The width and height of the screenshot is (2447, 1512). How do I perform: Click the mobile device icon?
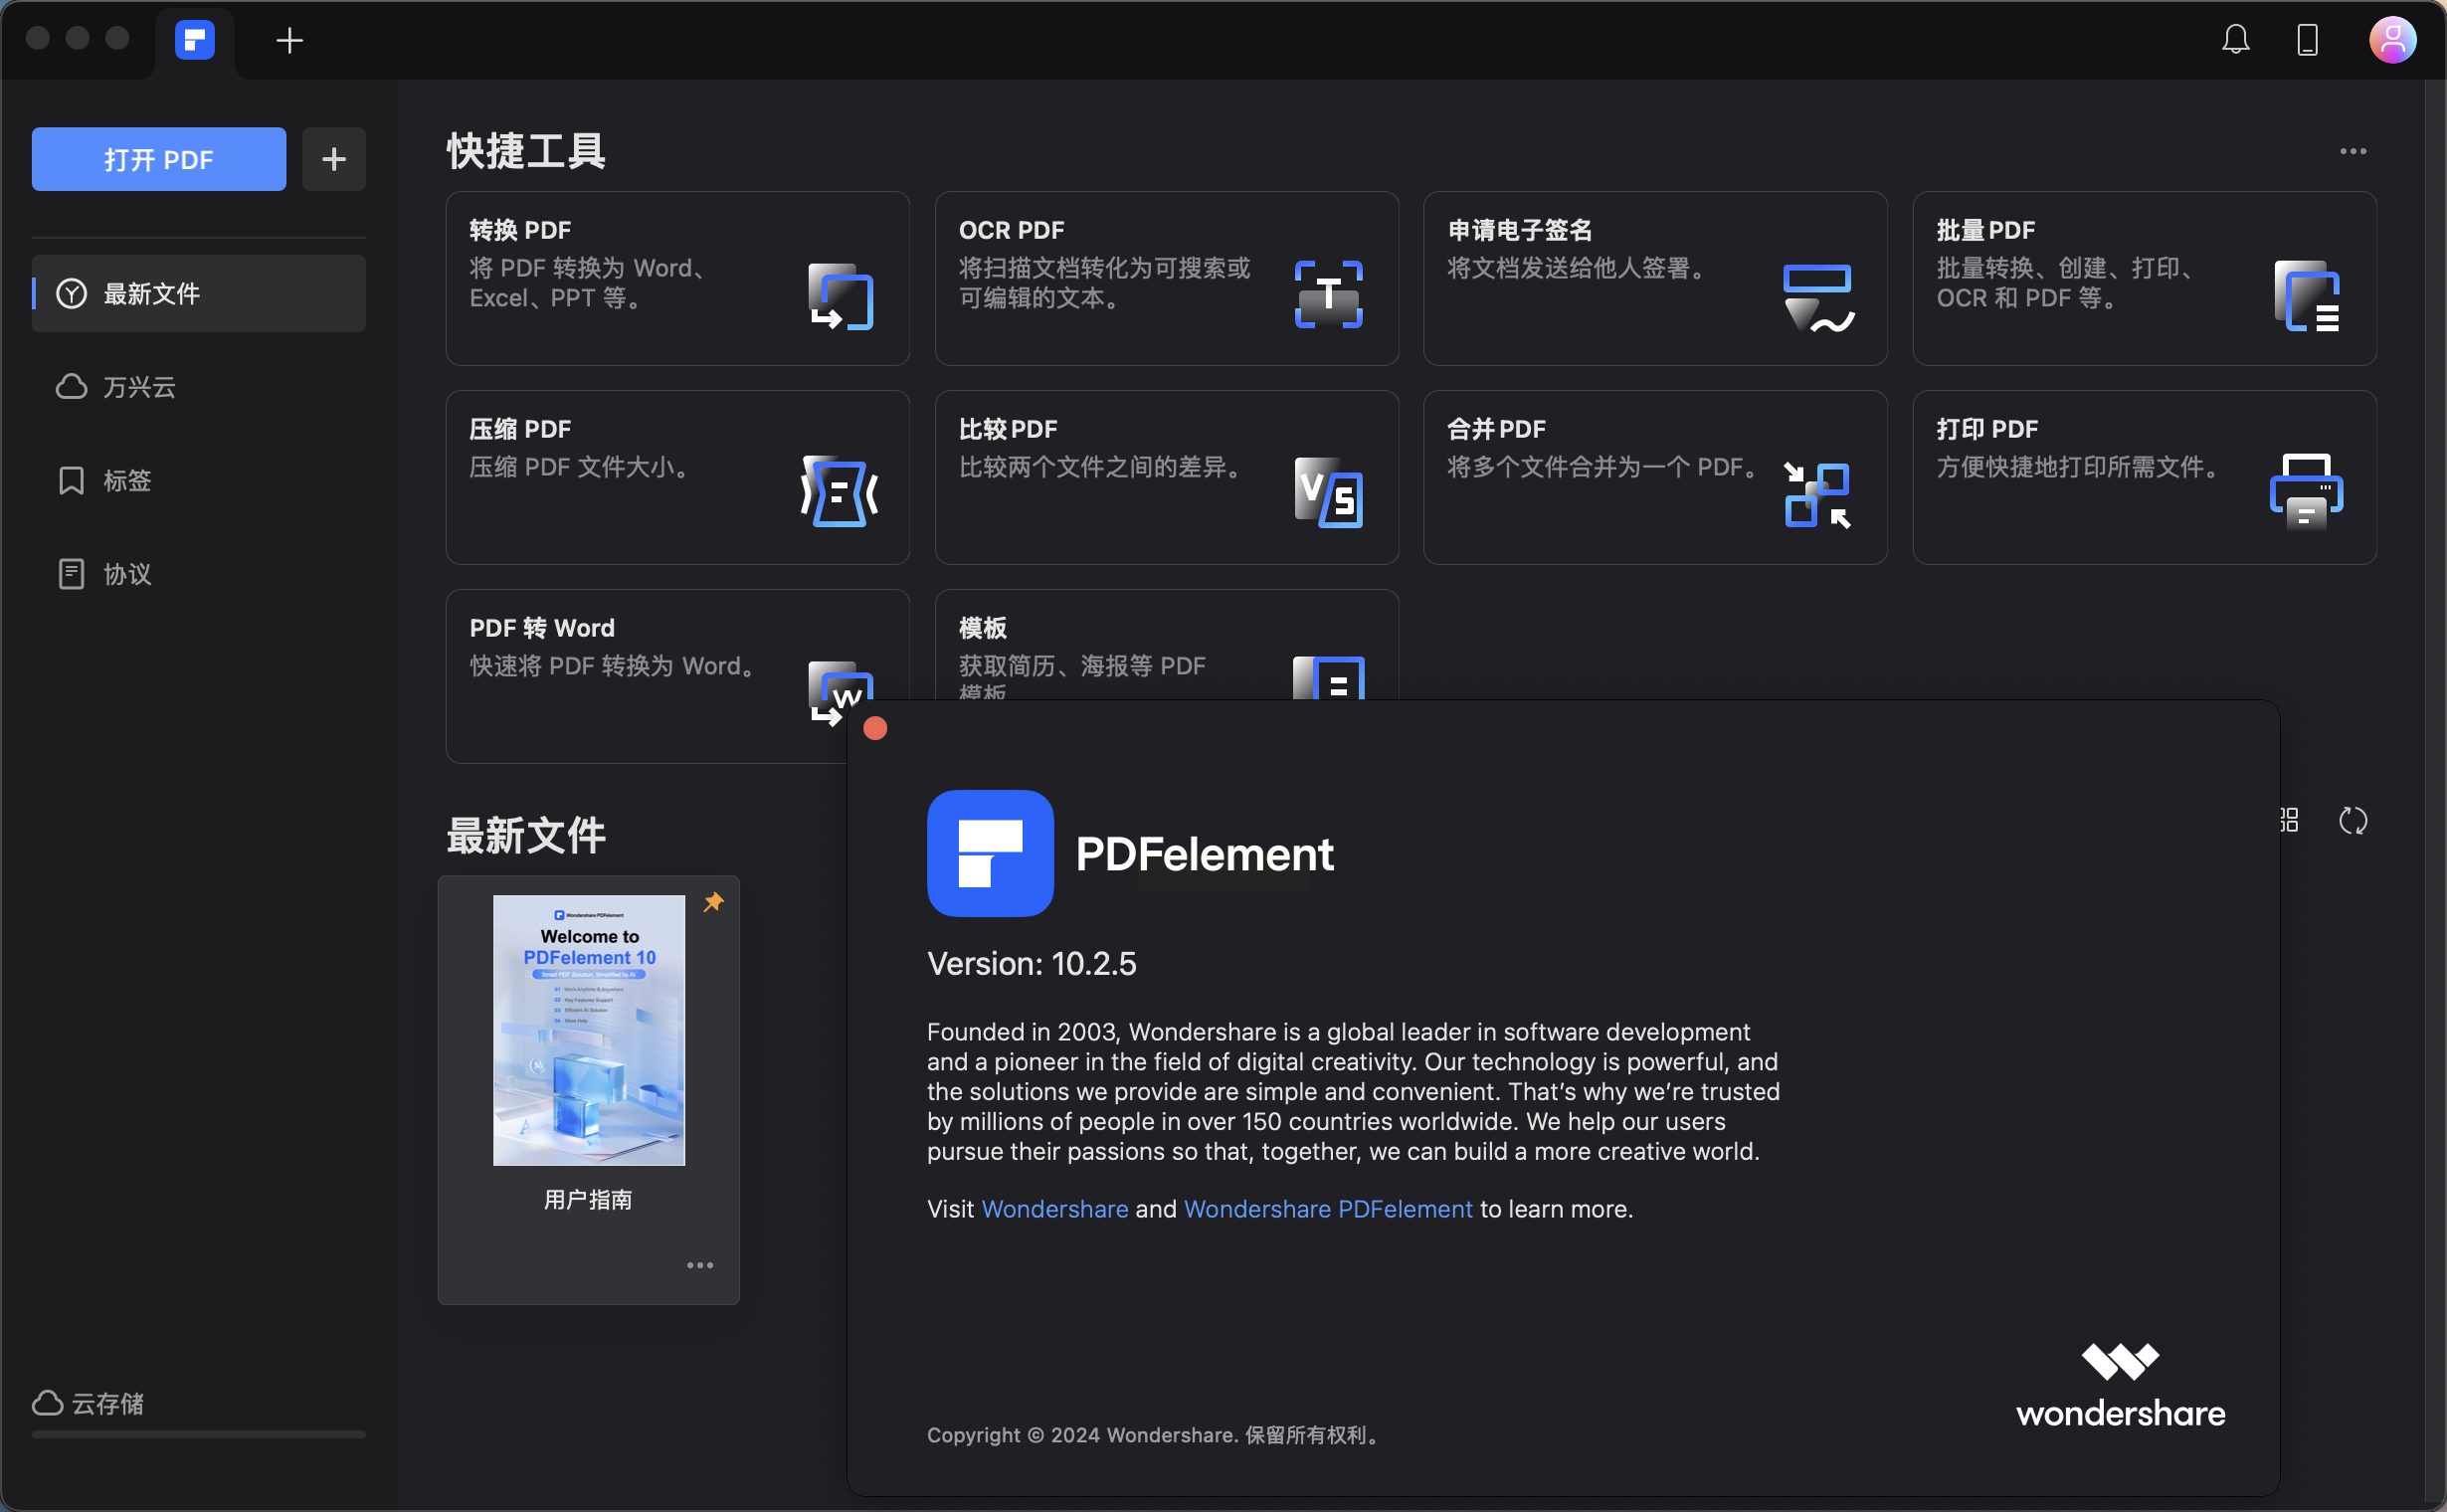pyautogui.click(x=2308, y=40)
